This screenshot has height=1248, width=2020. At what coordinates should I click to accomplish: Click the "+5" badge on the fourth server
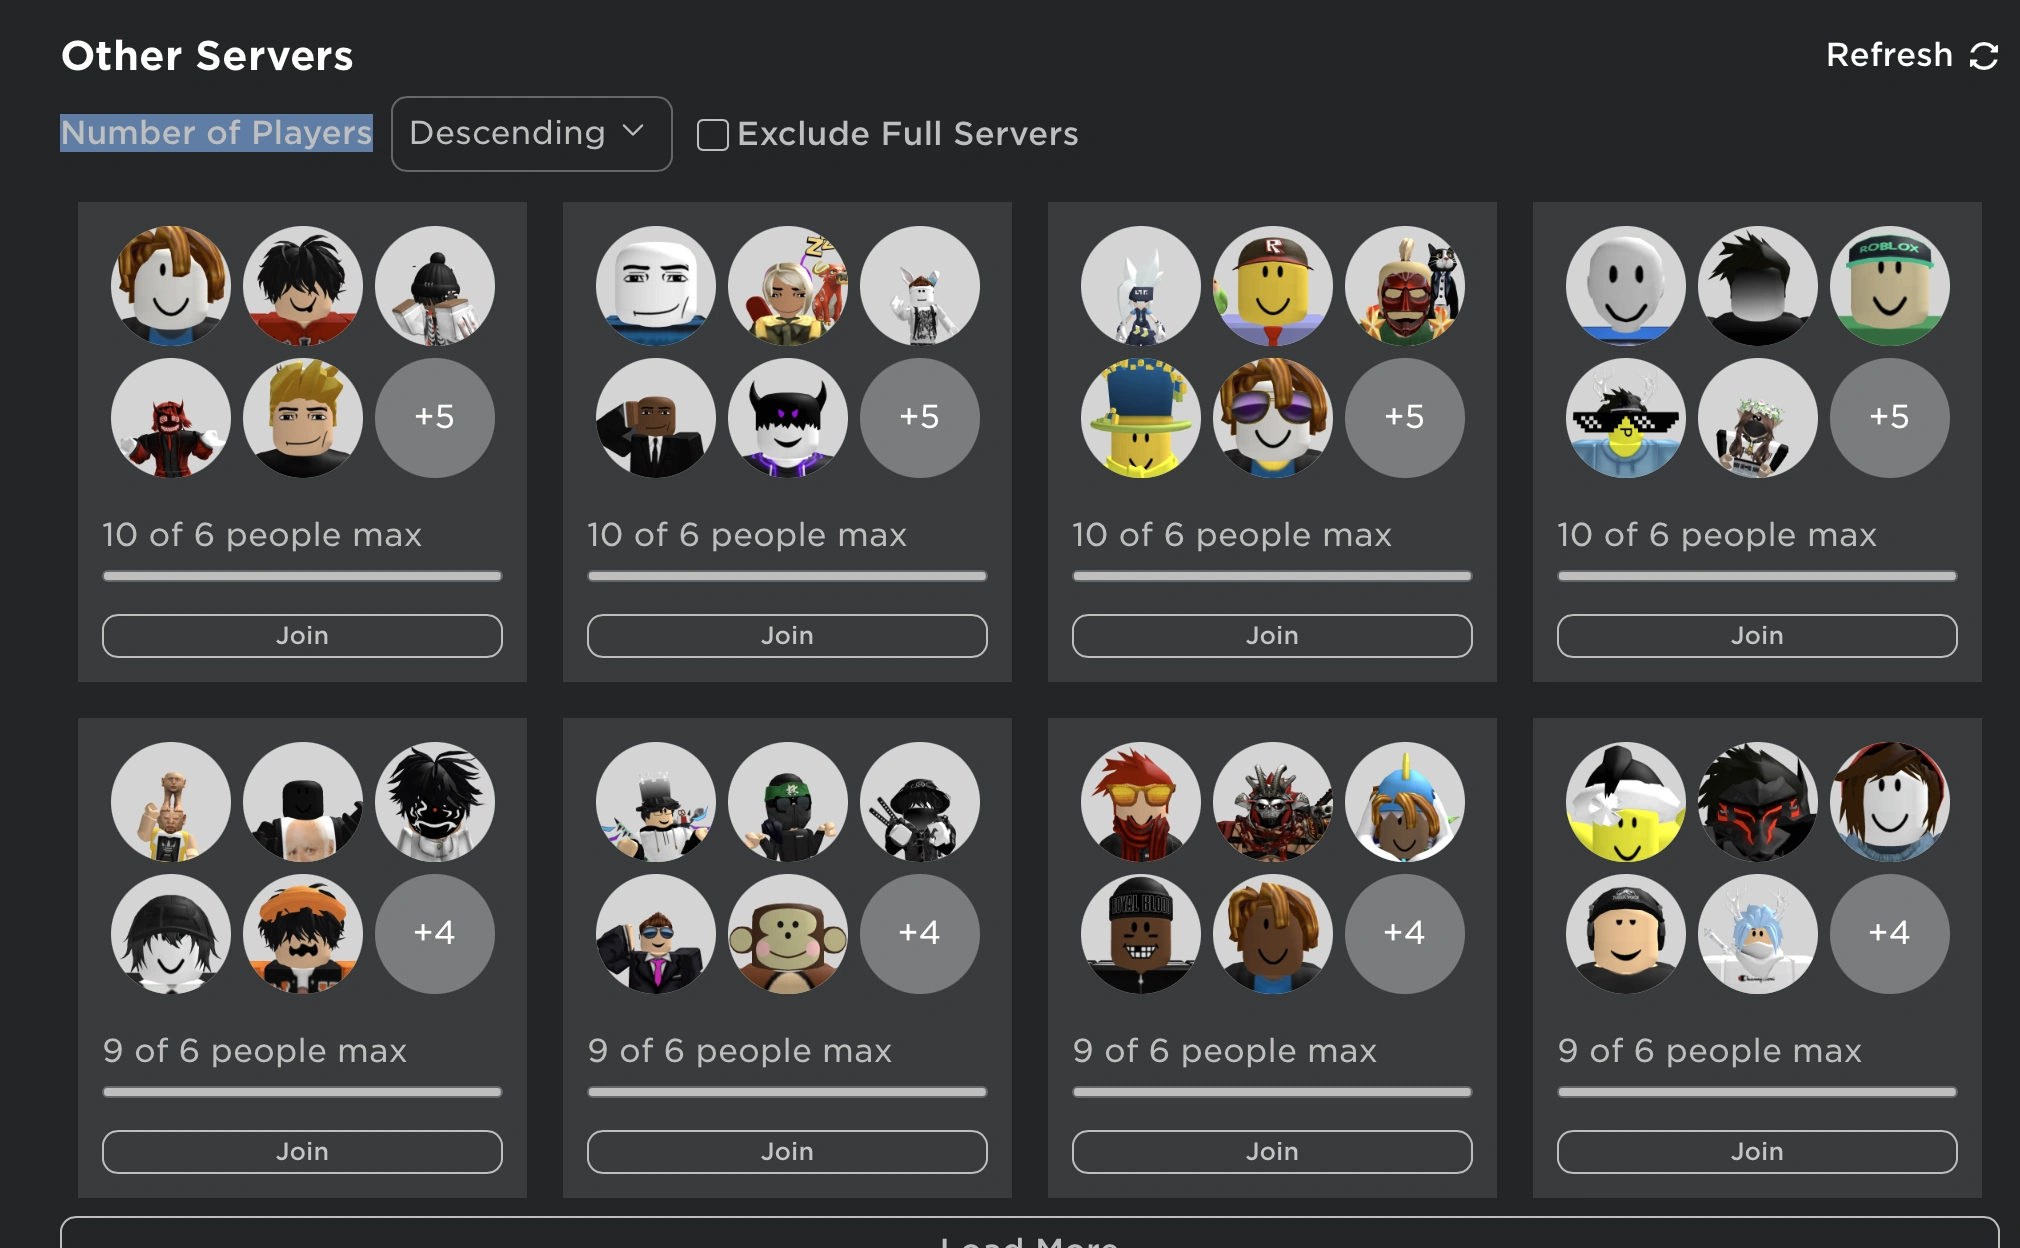[x=1889, y=418]
